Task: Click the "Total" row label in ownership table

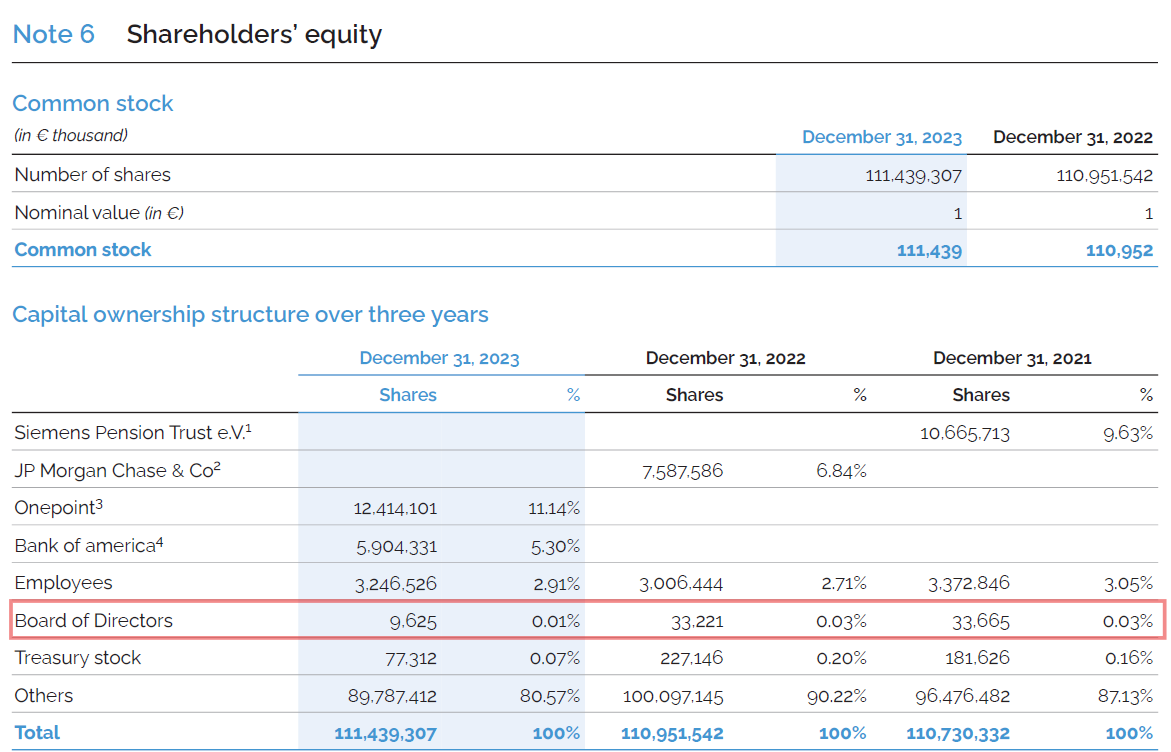Action: pos(37,732)
